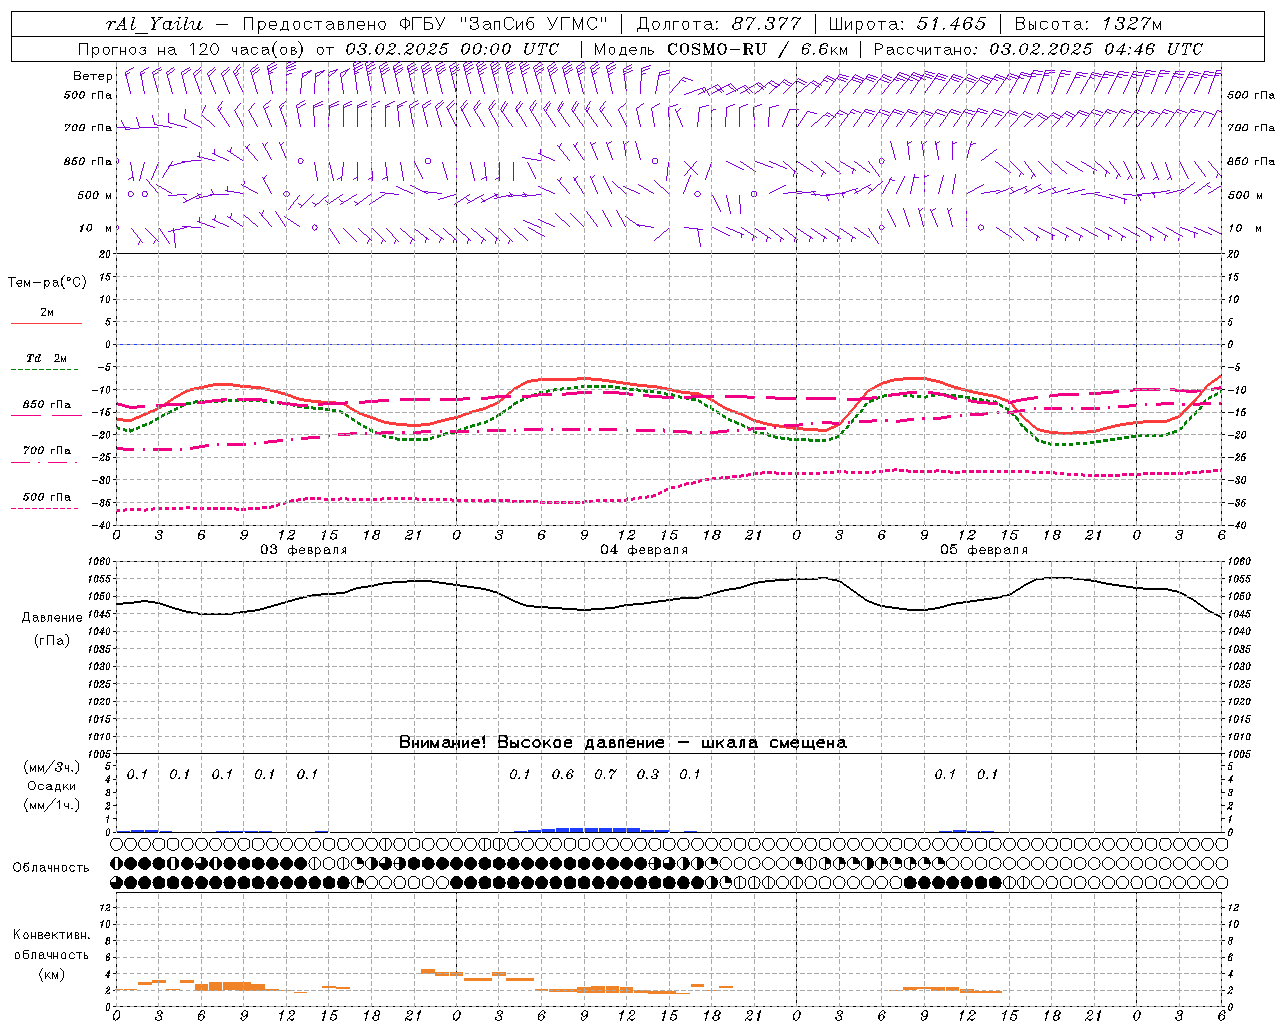Click warning "Внимание! Высокое давление — шкала смещена"

click(x=622, y=743)
